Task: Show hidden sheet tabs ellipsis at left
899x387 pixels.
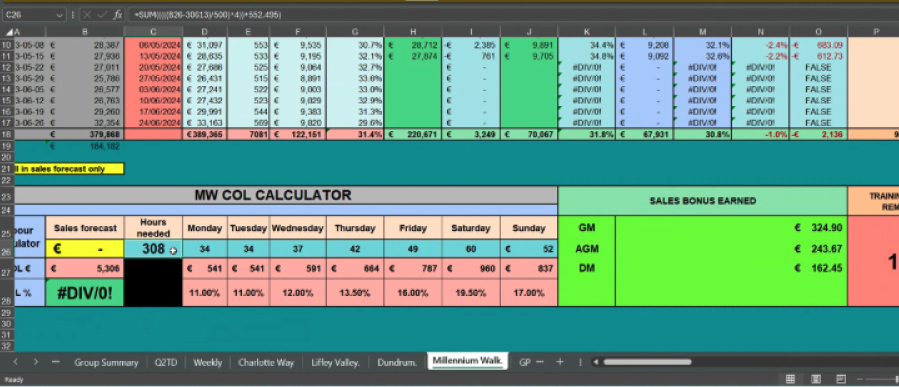Action: 56,362
